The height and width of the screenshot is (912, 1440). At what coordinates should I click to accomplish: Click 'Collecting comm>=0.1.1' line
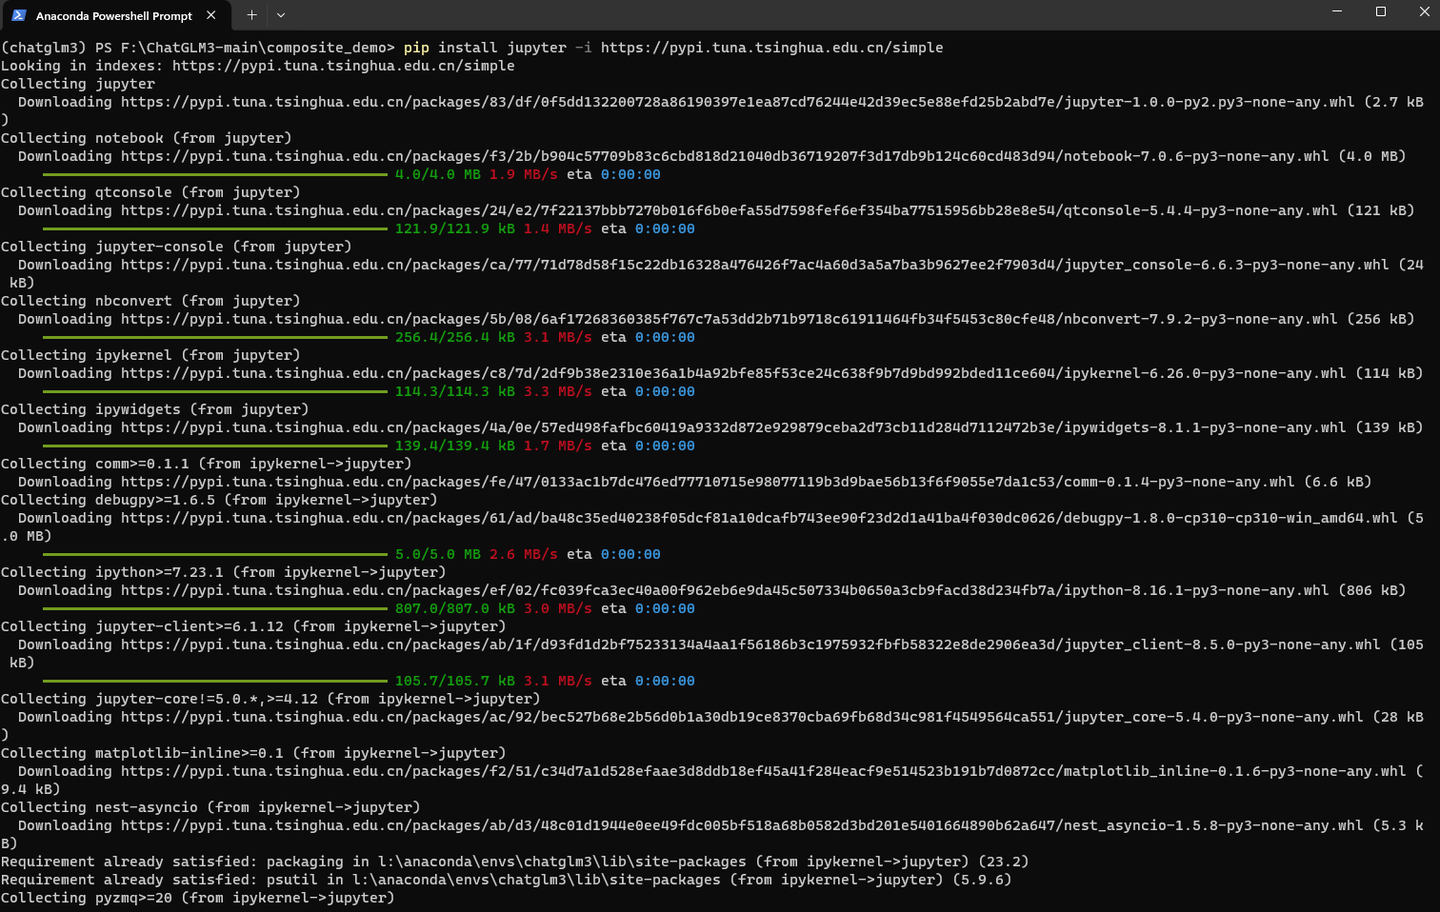206,463
